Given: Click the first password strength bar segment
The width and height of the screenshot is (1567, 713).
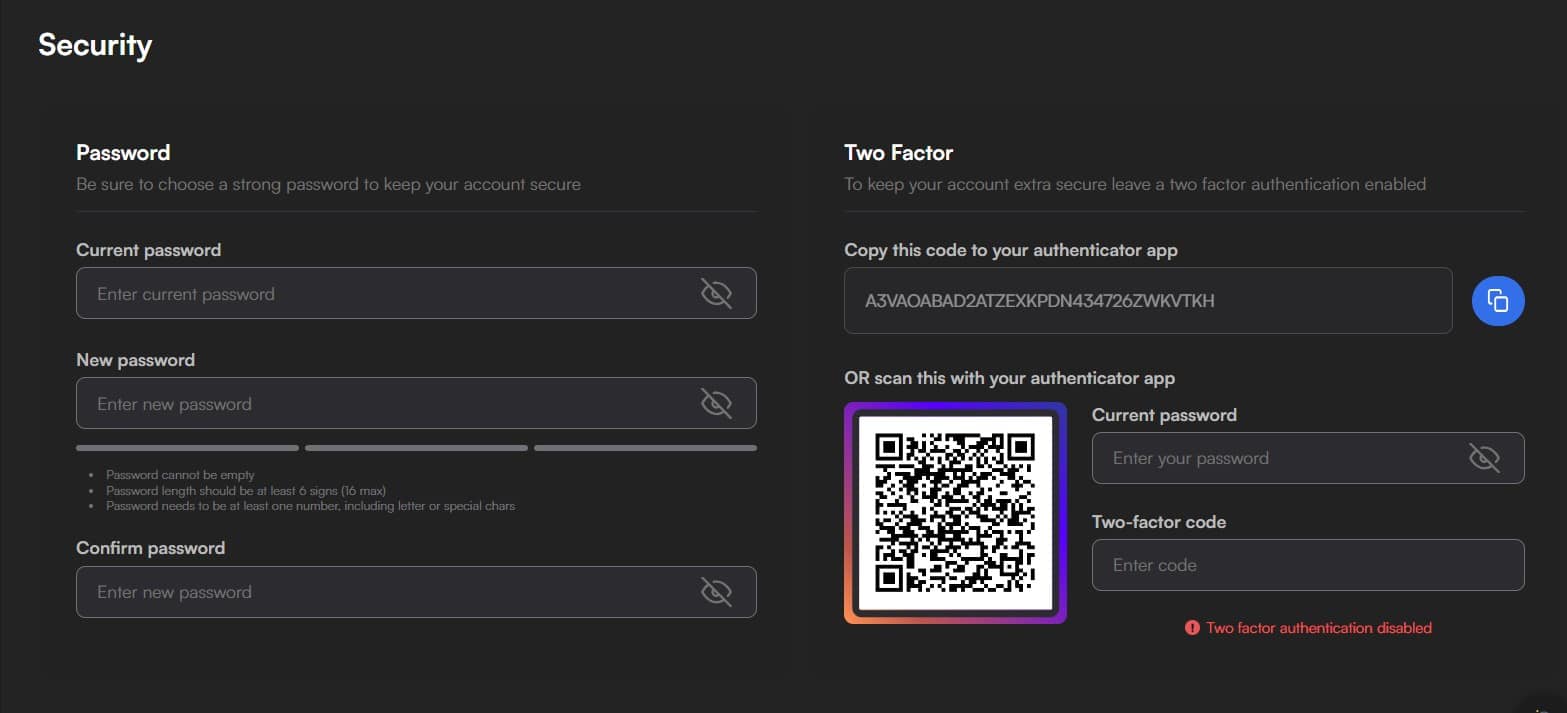Looking at the screenshot, I should point(187,448).
